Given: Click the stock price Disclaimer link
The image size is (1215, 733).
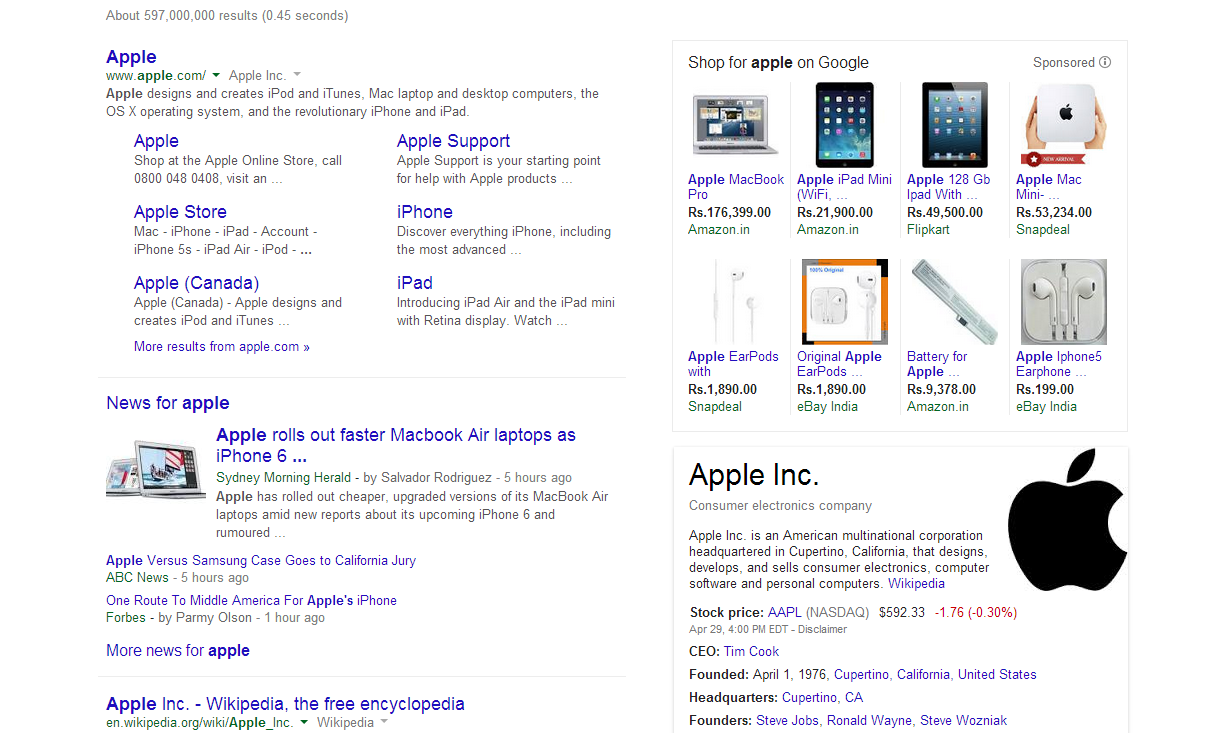Looking at the screenshot, I should (822, 630).
